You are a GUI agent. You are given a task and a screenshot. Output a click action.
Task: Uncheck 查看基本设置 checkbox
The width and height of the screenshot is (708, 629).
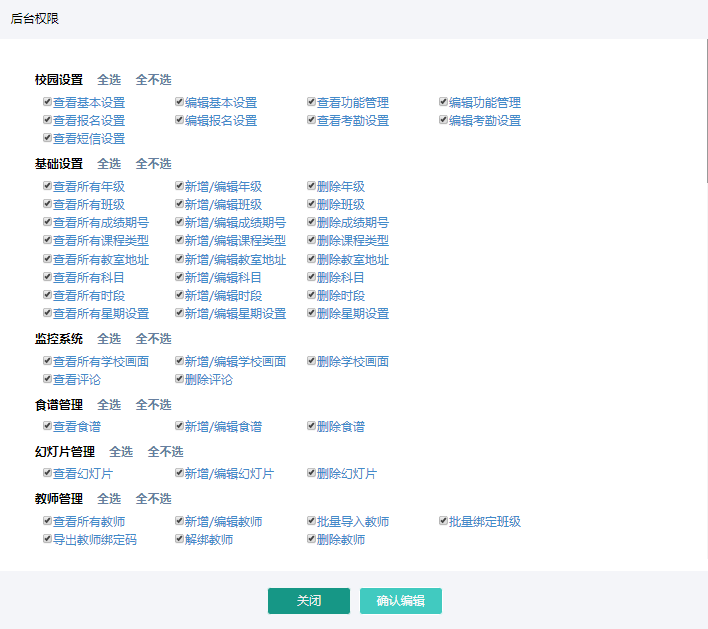tap(47, 102)
